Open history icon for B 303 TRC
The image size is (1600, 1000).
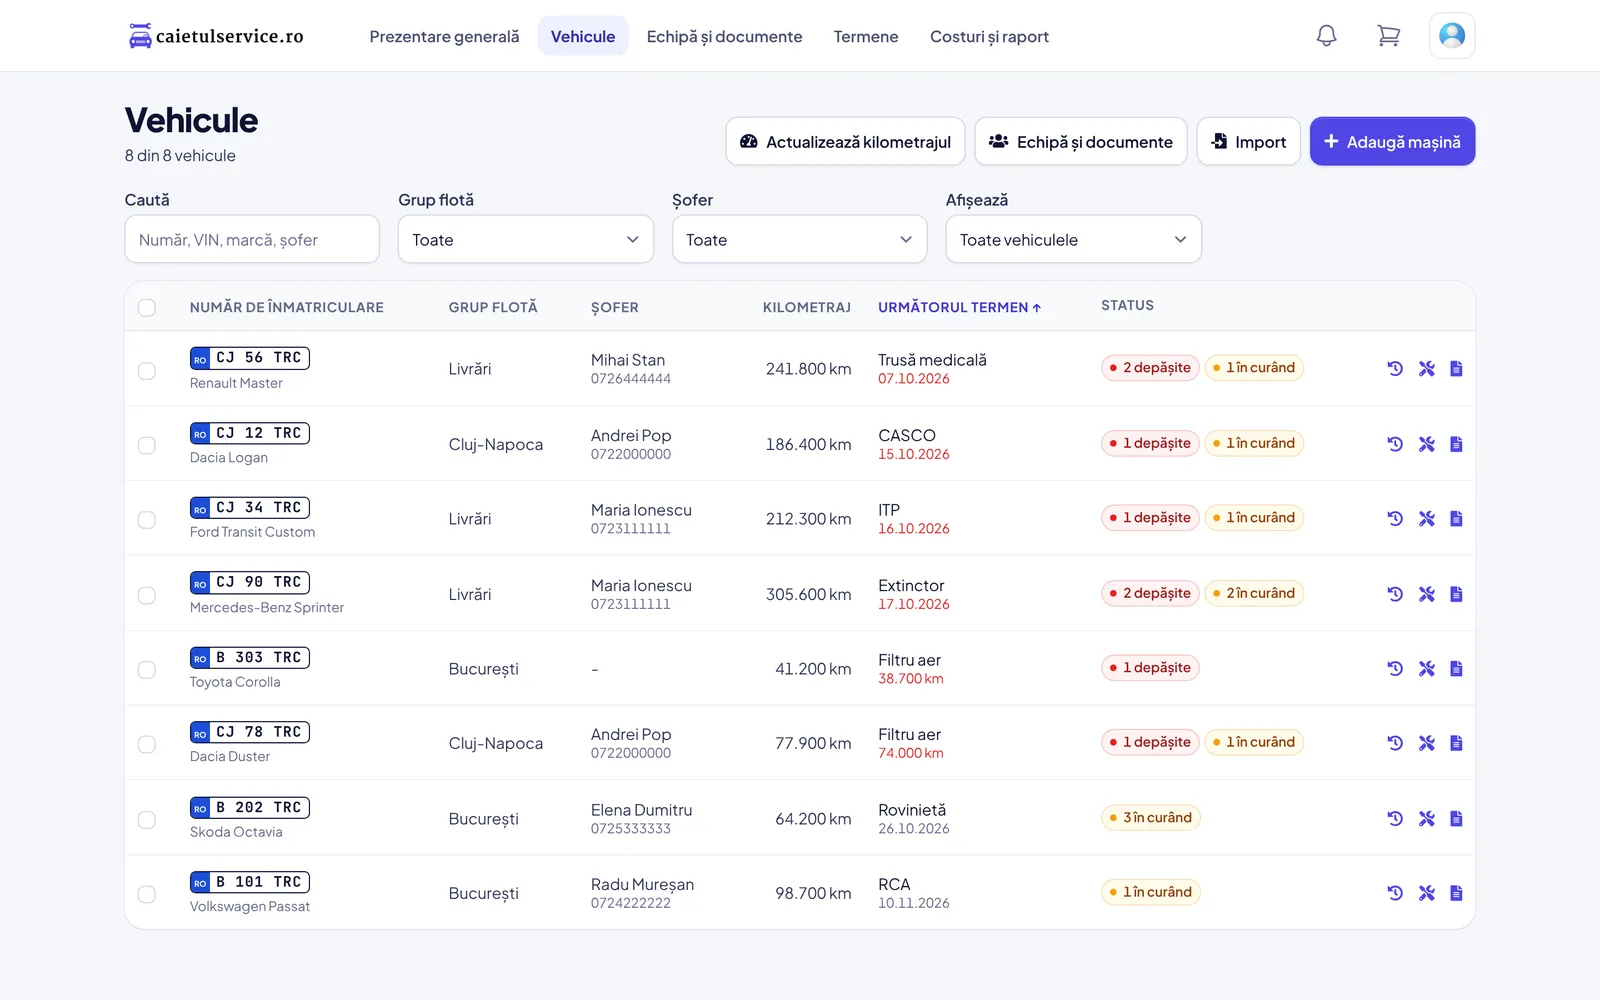tap(1395, 668)
